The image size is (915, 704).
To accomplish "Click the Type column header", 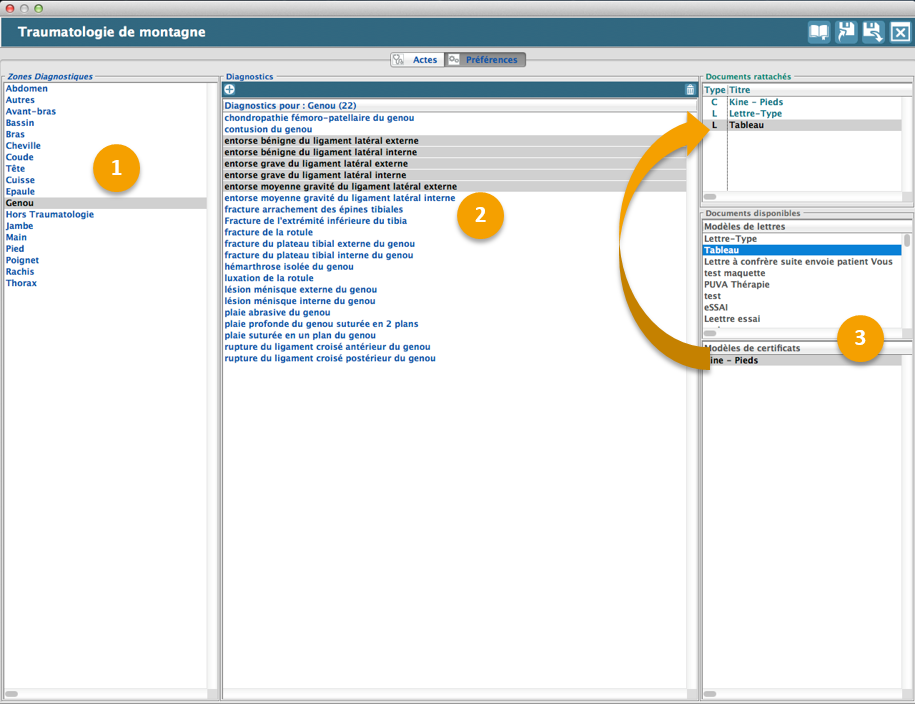I will (714, 90).
